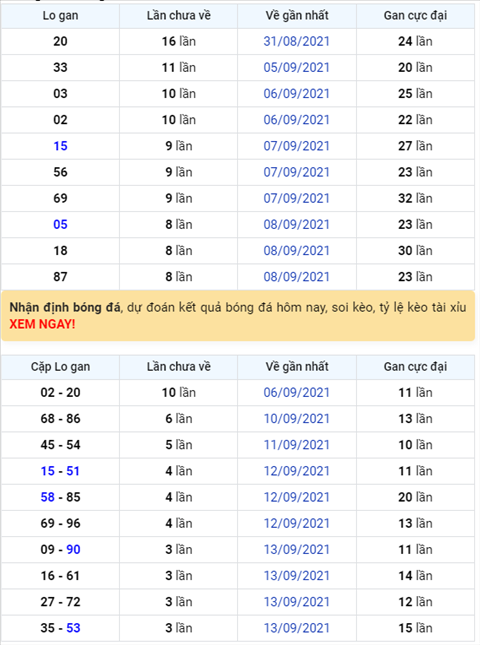Select the pair 68 - 86 cell
Viewport: 480px width, 645px height.
[x=60, y=419]
